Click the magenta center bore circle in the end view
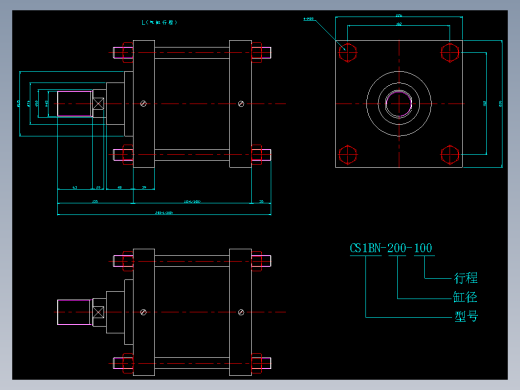 pos(399,104)
